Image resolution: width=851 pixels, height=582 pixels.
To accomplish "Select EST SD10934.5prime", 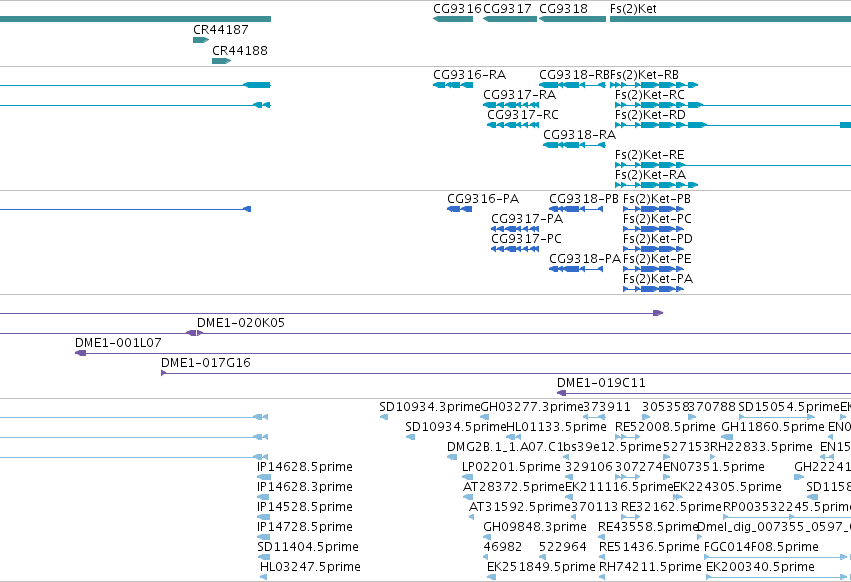I will point(410,437).
